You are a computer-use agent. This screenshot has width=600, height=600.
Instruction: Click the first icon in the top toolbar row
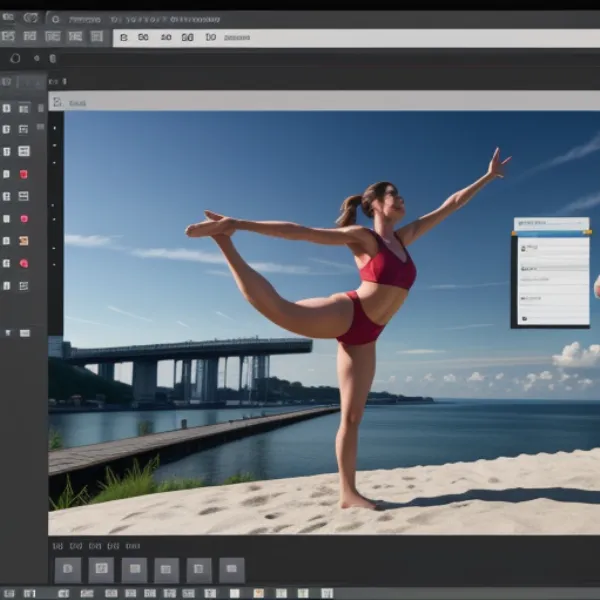(8, 36)
